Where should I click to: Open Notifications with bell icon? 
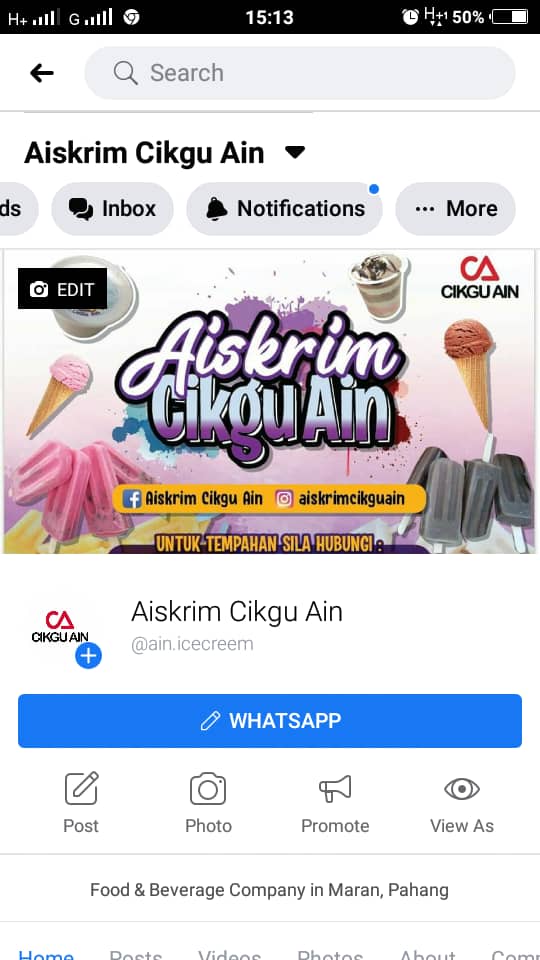coord(285,209)
